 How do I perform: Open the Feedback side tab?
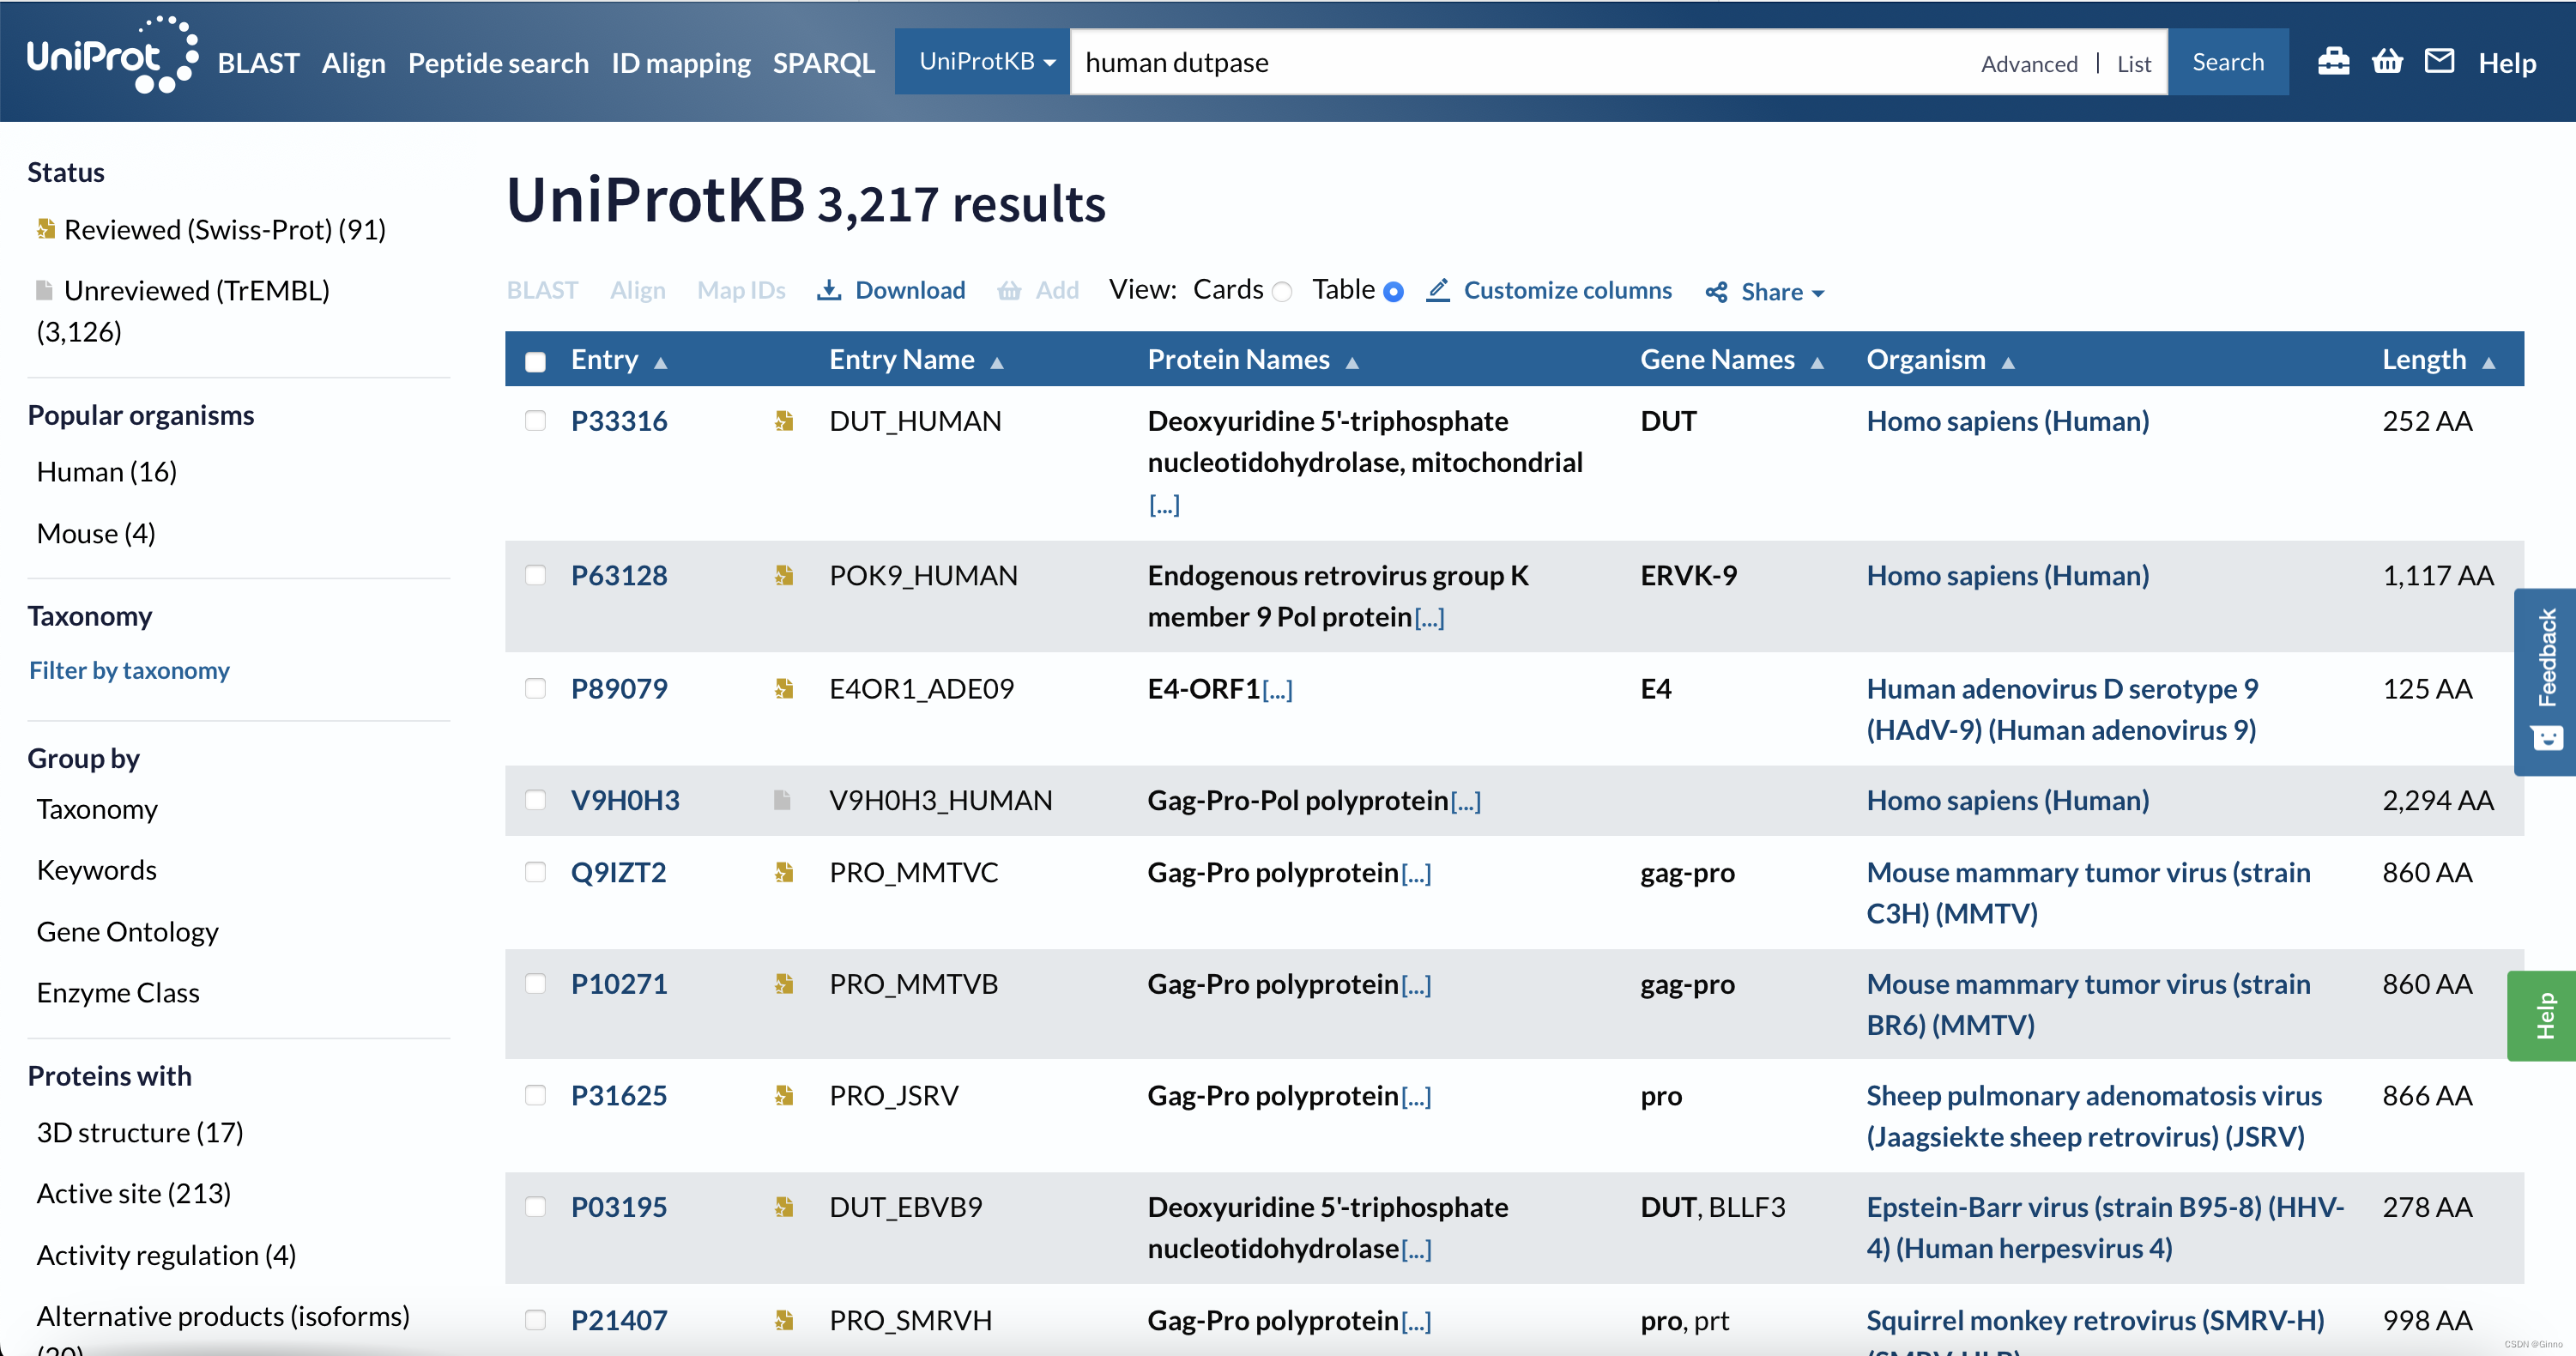click(2546, 681)
